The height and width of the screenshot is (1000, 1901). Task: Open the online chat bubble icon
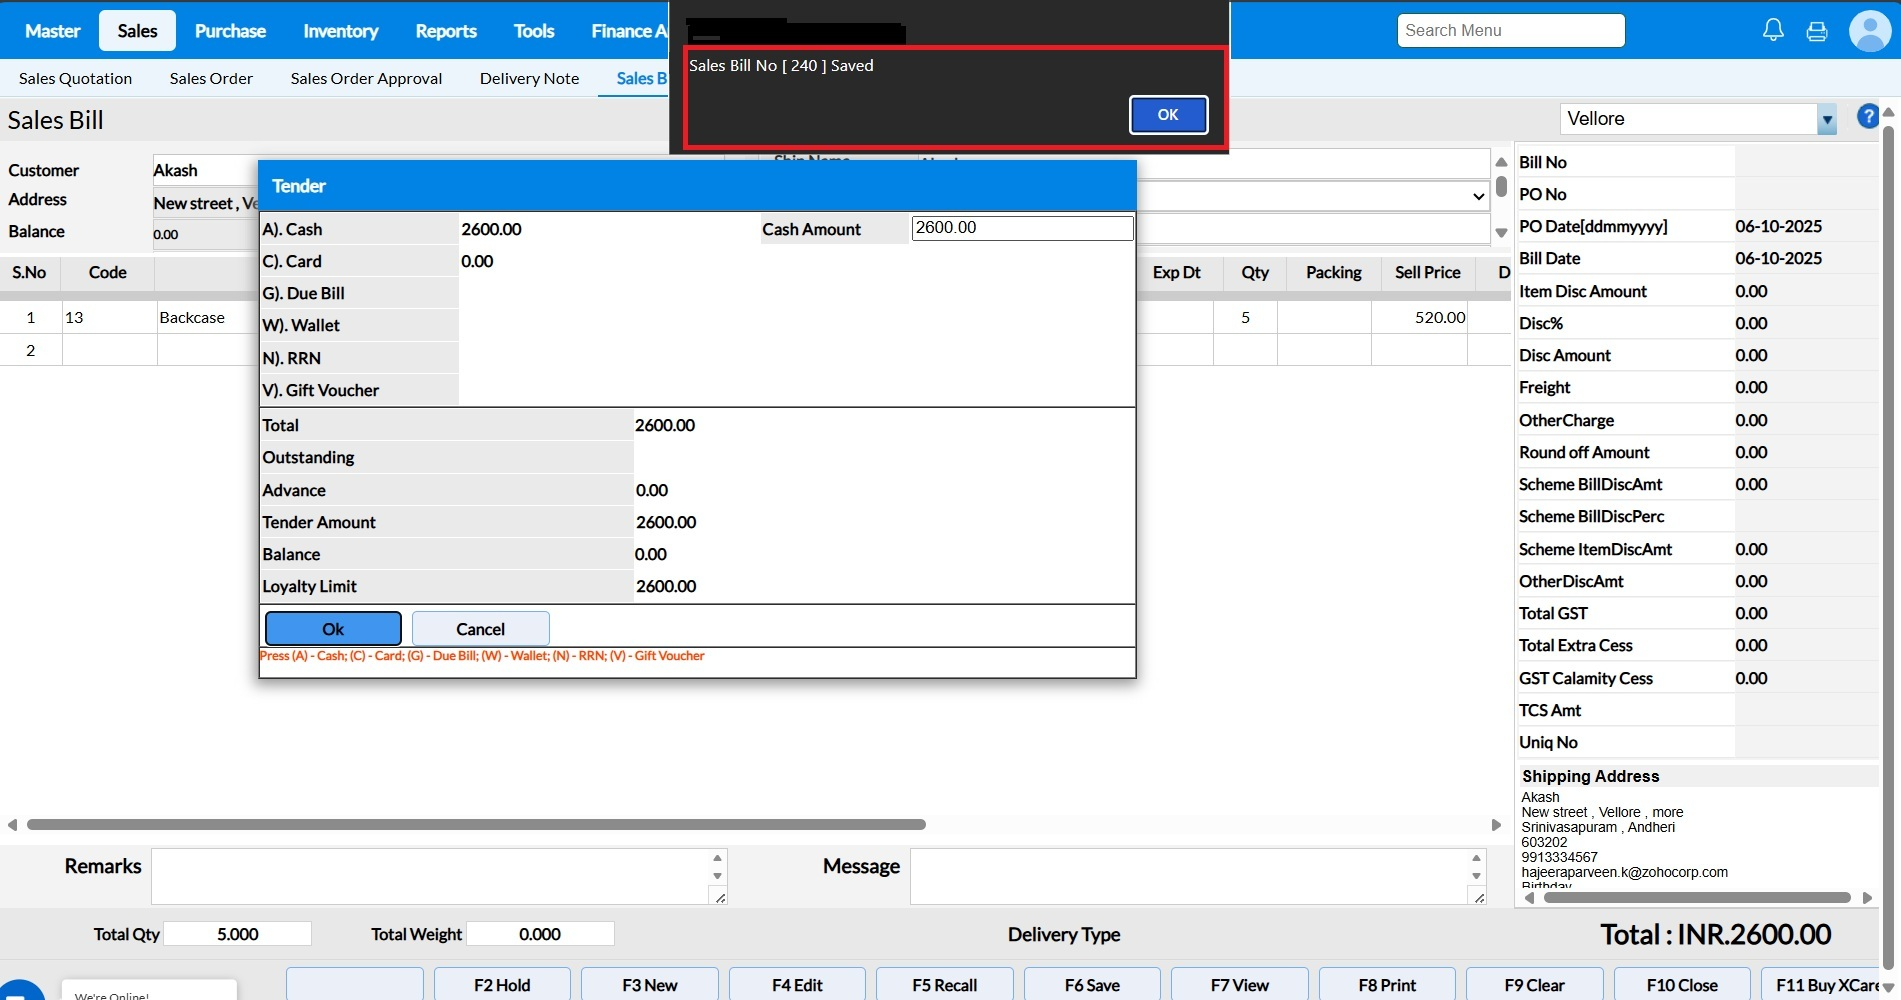point(20,990)
